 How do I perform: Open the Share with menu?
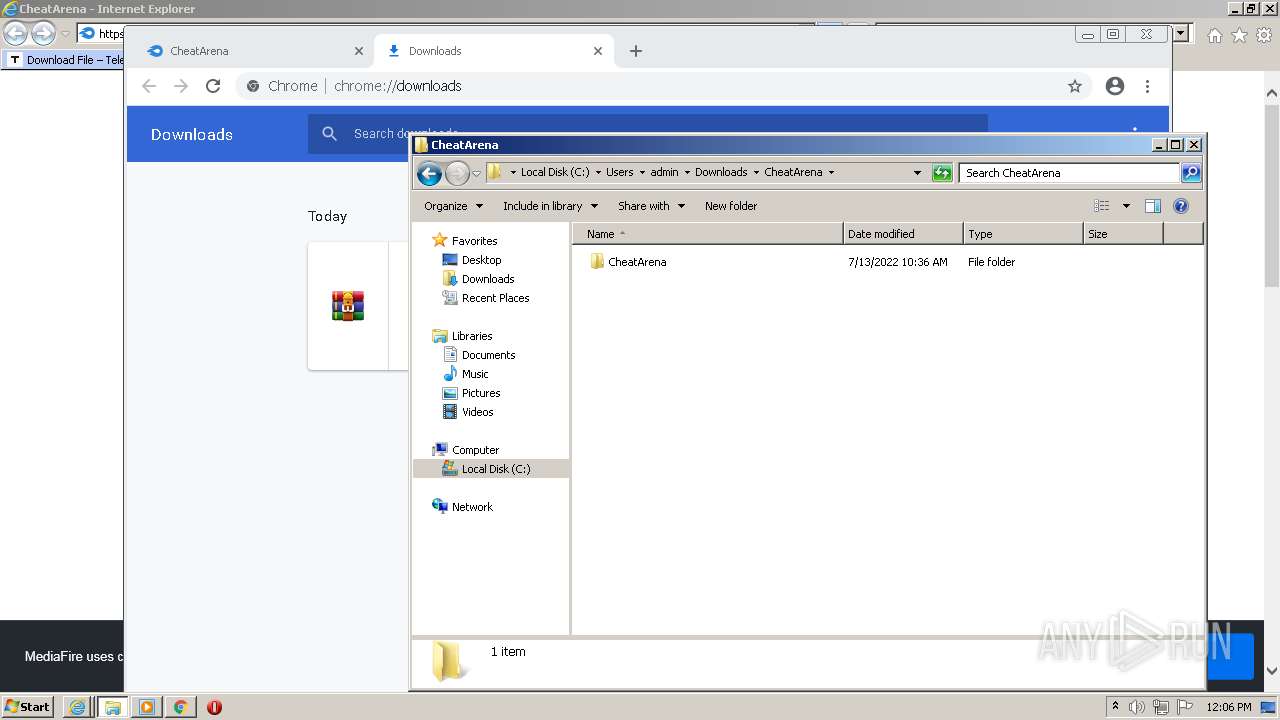pyautogui.click(x=651, y=206)
